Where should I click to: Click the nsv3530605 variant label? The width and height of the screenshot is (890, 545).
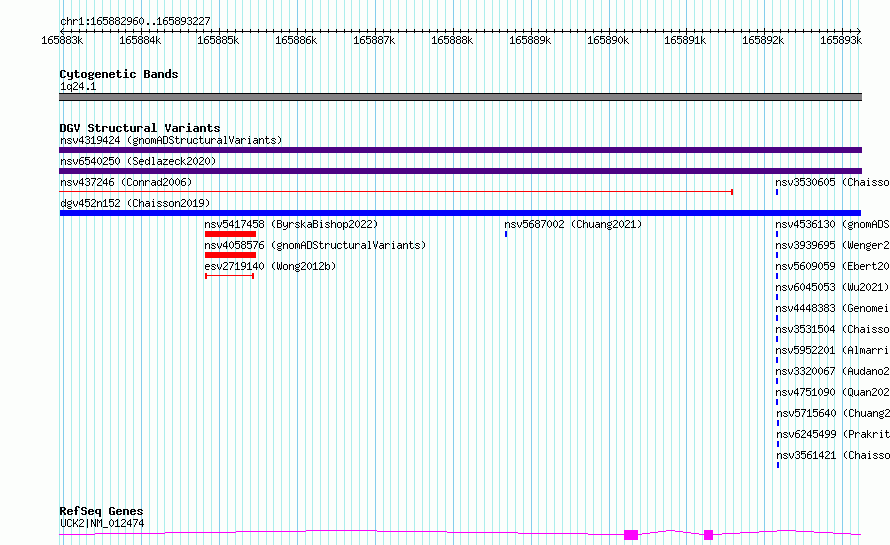tap(832, 182)
